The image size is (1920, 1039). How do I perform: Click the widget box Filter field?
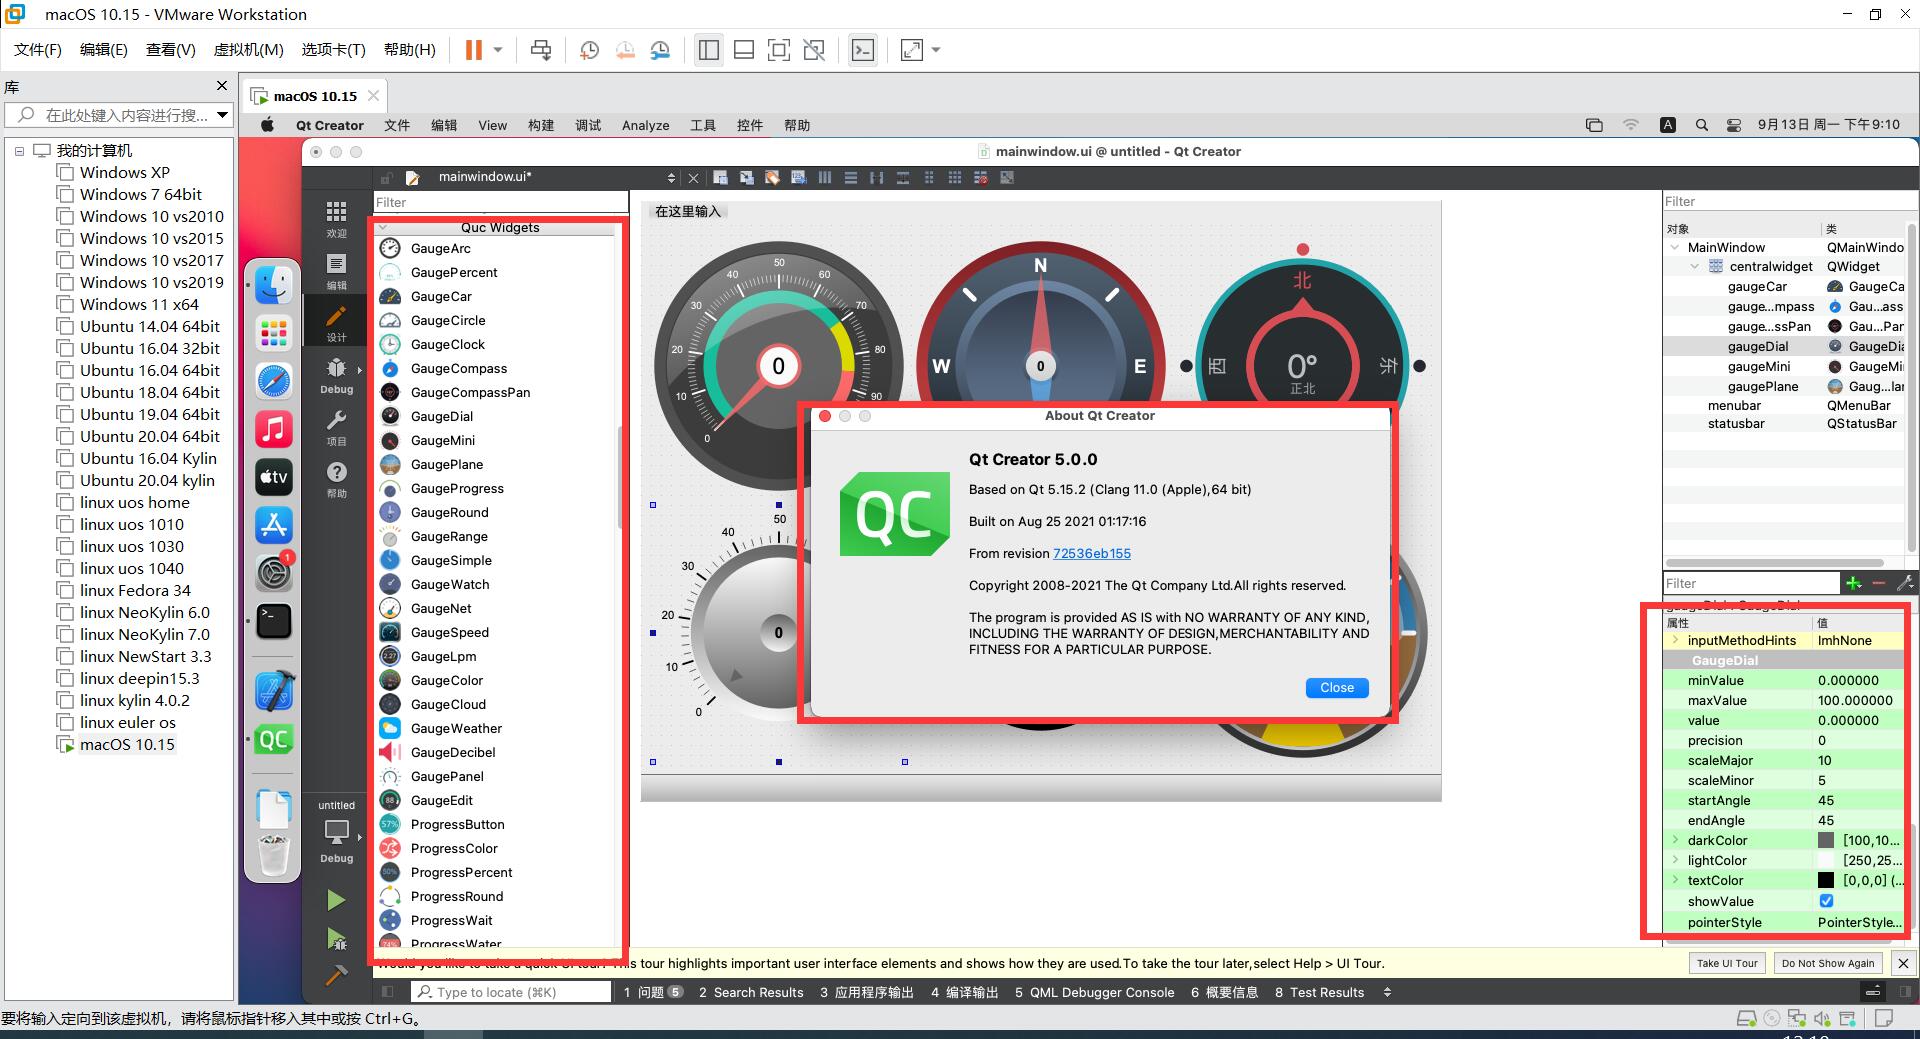[501, 202]
